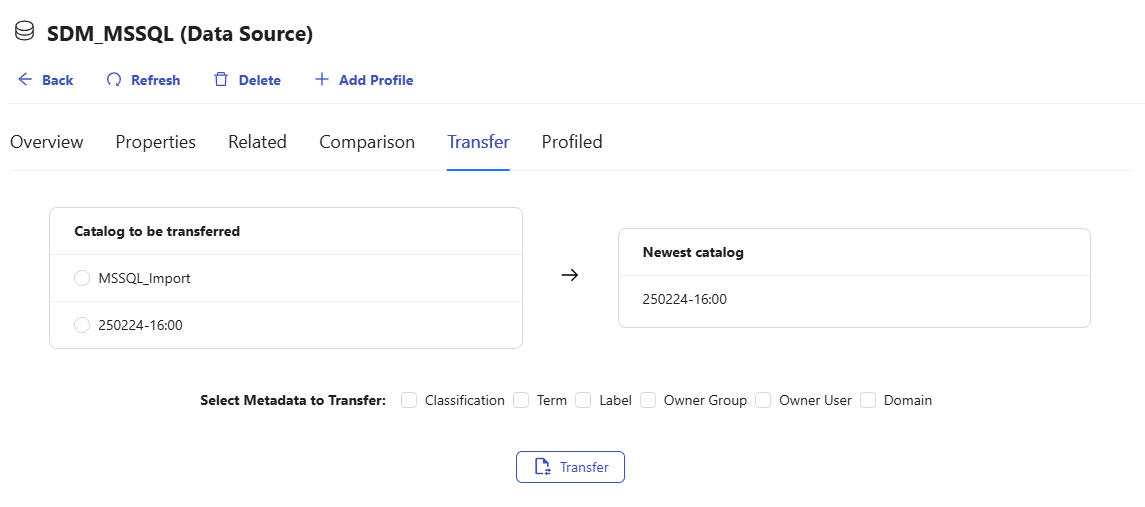
Task: Toggle the Domain metadata checkbox
Action: (x=868, y=400)
